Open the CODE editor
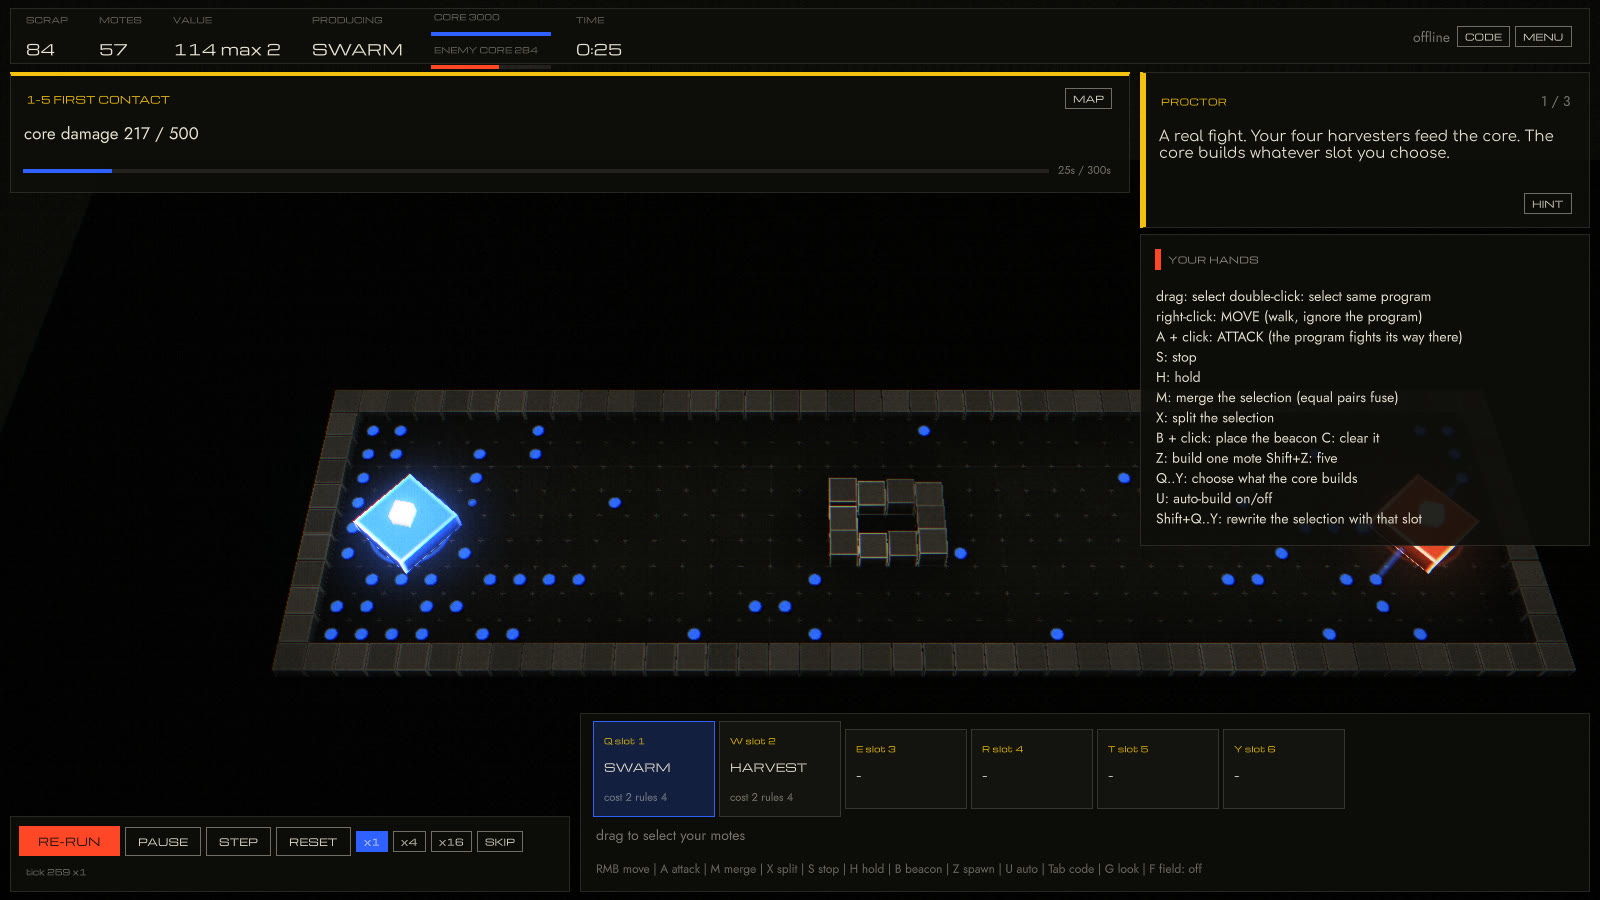The image size is (1600, 900). click(1483, 37)
